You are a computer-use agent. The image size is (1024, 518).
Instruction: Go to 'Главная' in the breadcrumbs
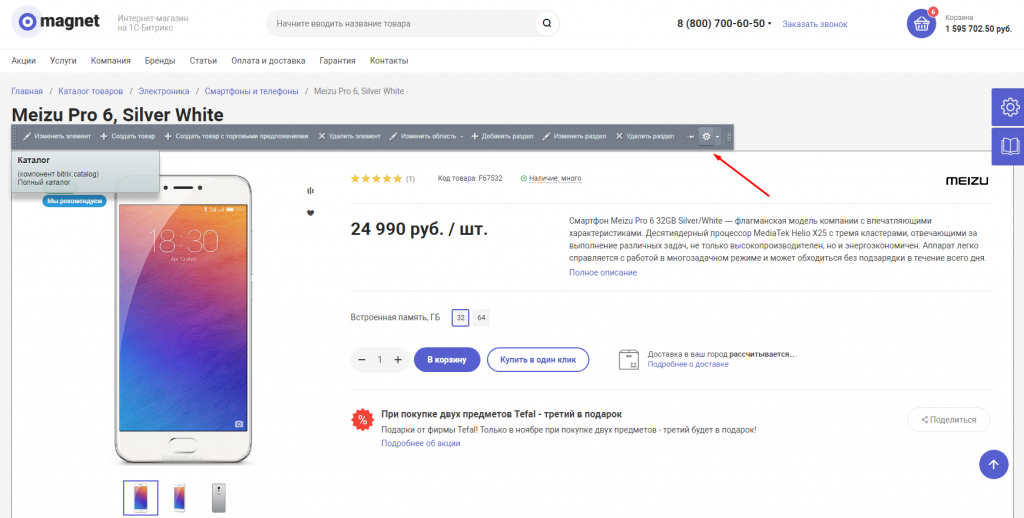click(x=27, y=91)
